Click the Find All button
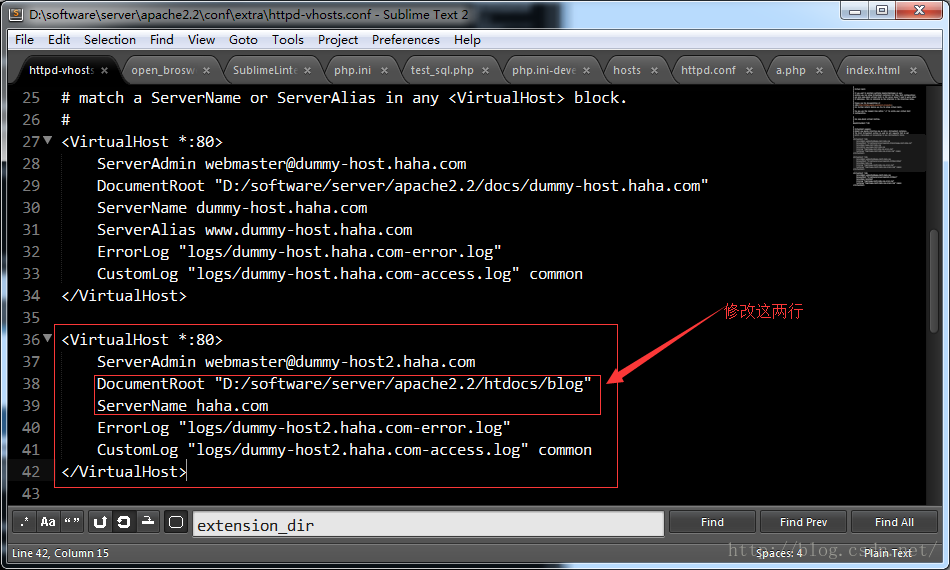This screenshot has height=570, width=950. point(894,522)
